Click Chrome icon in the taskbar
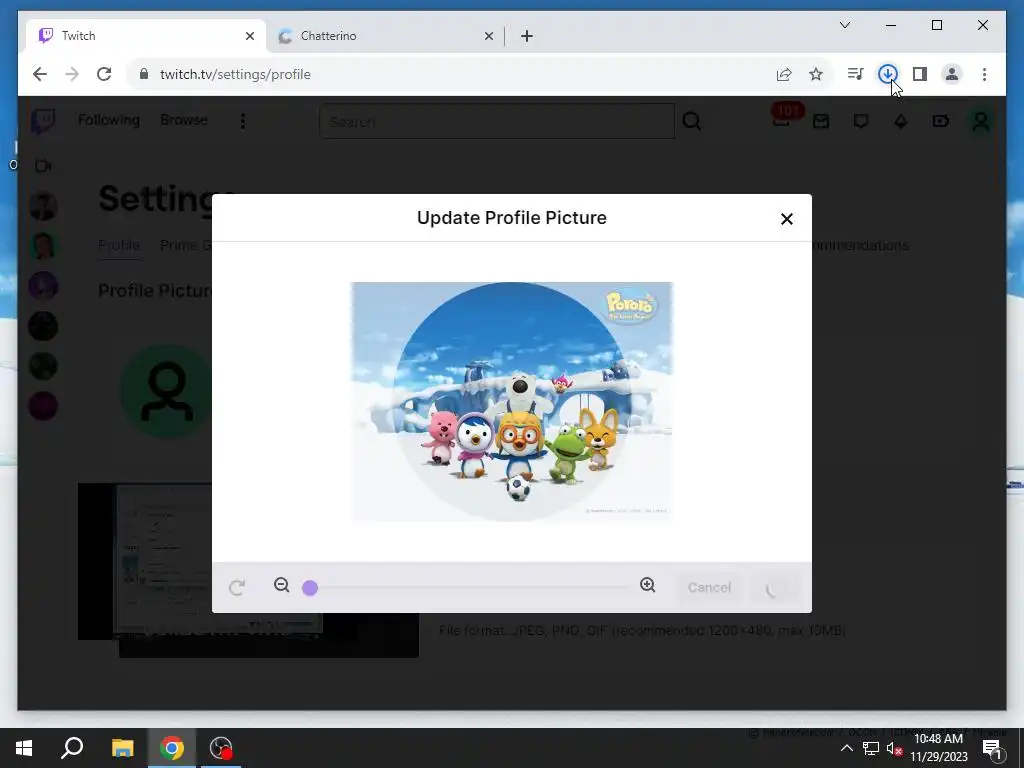1024x768 pixels. tap(172, 748)
